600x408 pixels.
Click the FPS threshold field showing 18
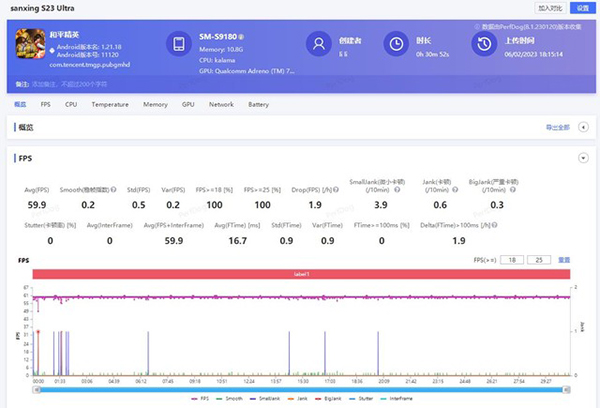pos(511,259)
